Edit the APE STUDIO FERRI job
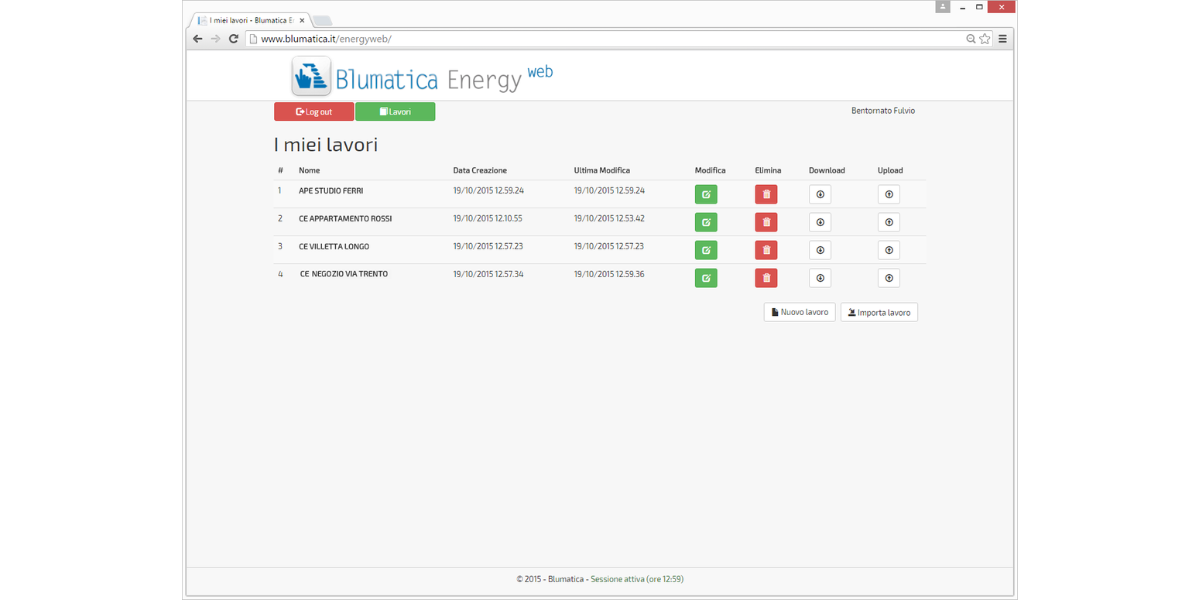The height and width of the screenshot is (600, 1200). tap(706, 194)
